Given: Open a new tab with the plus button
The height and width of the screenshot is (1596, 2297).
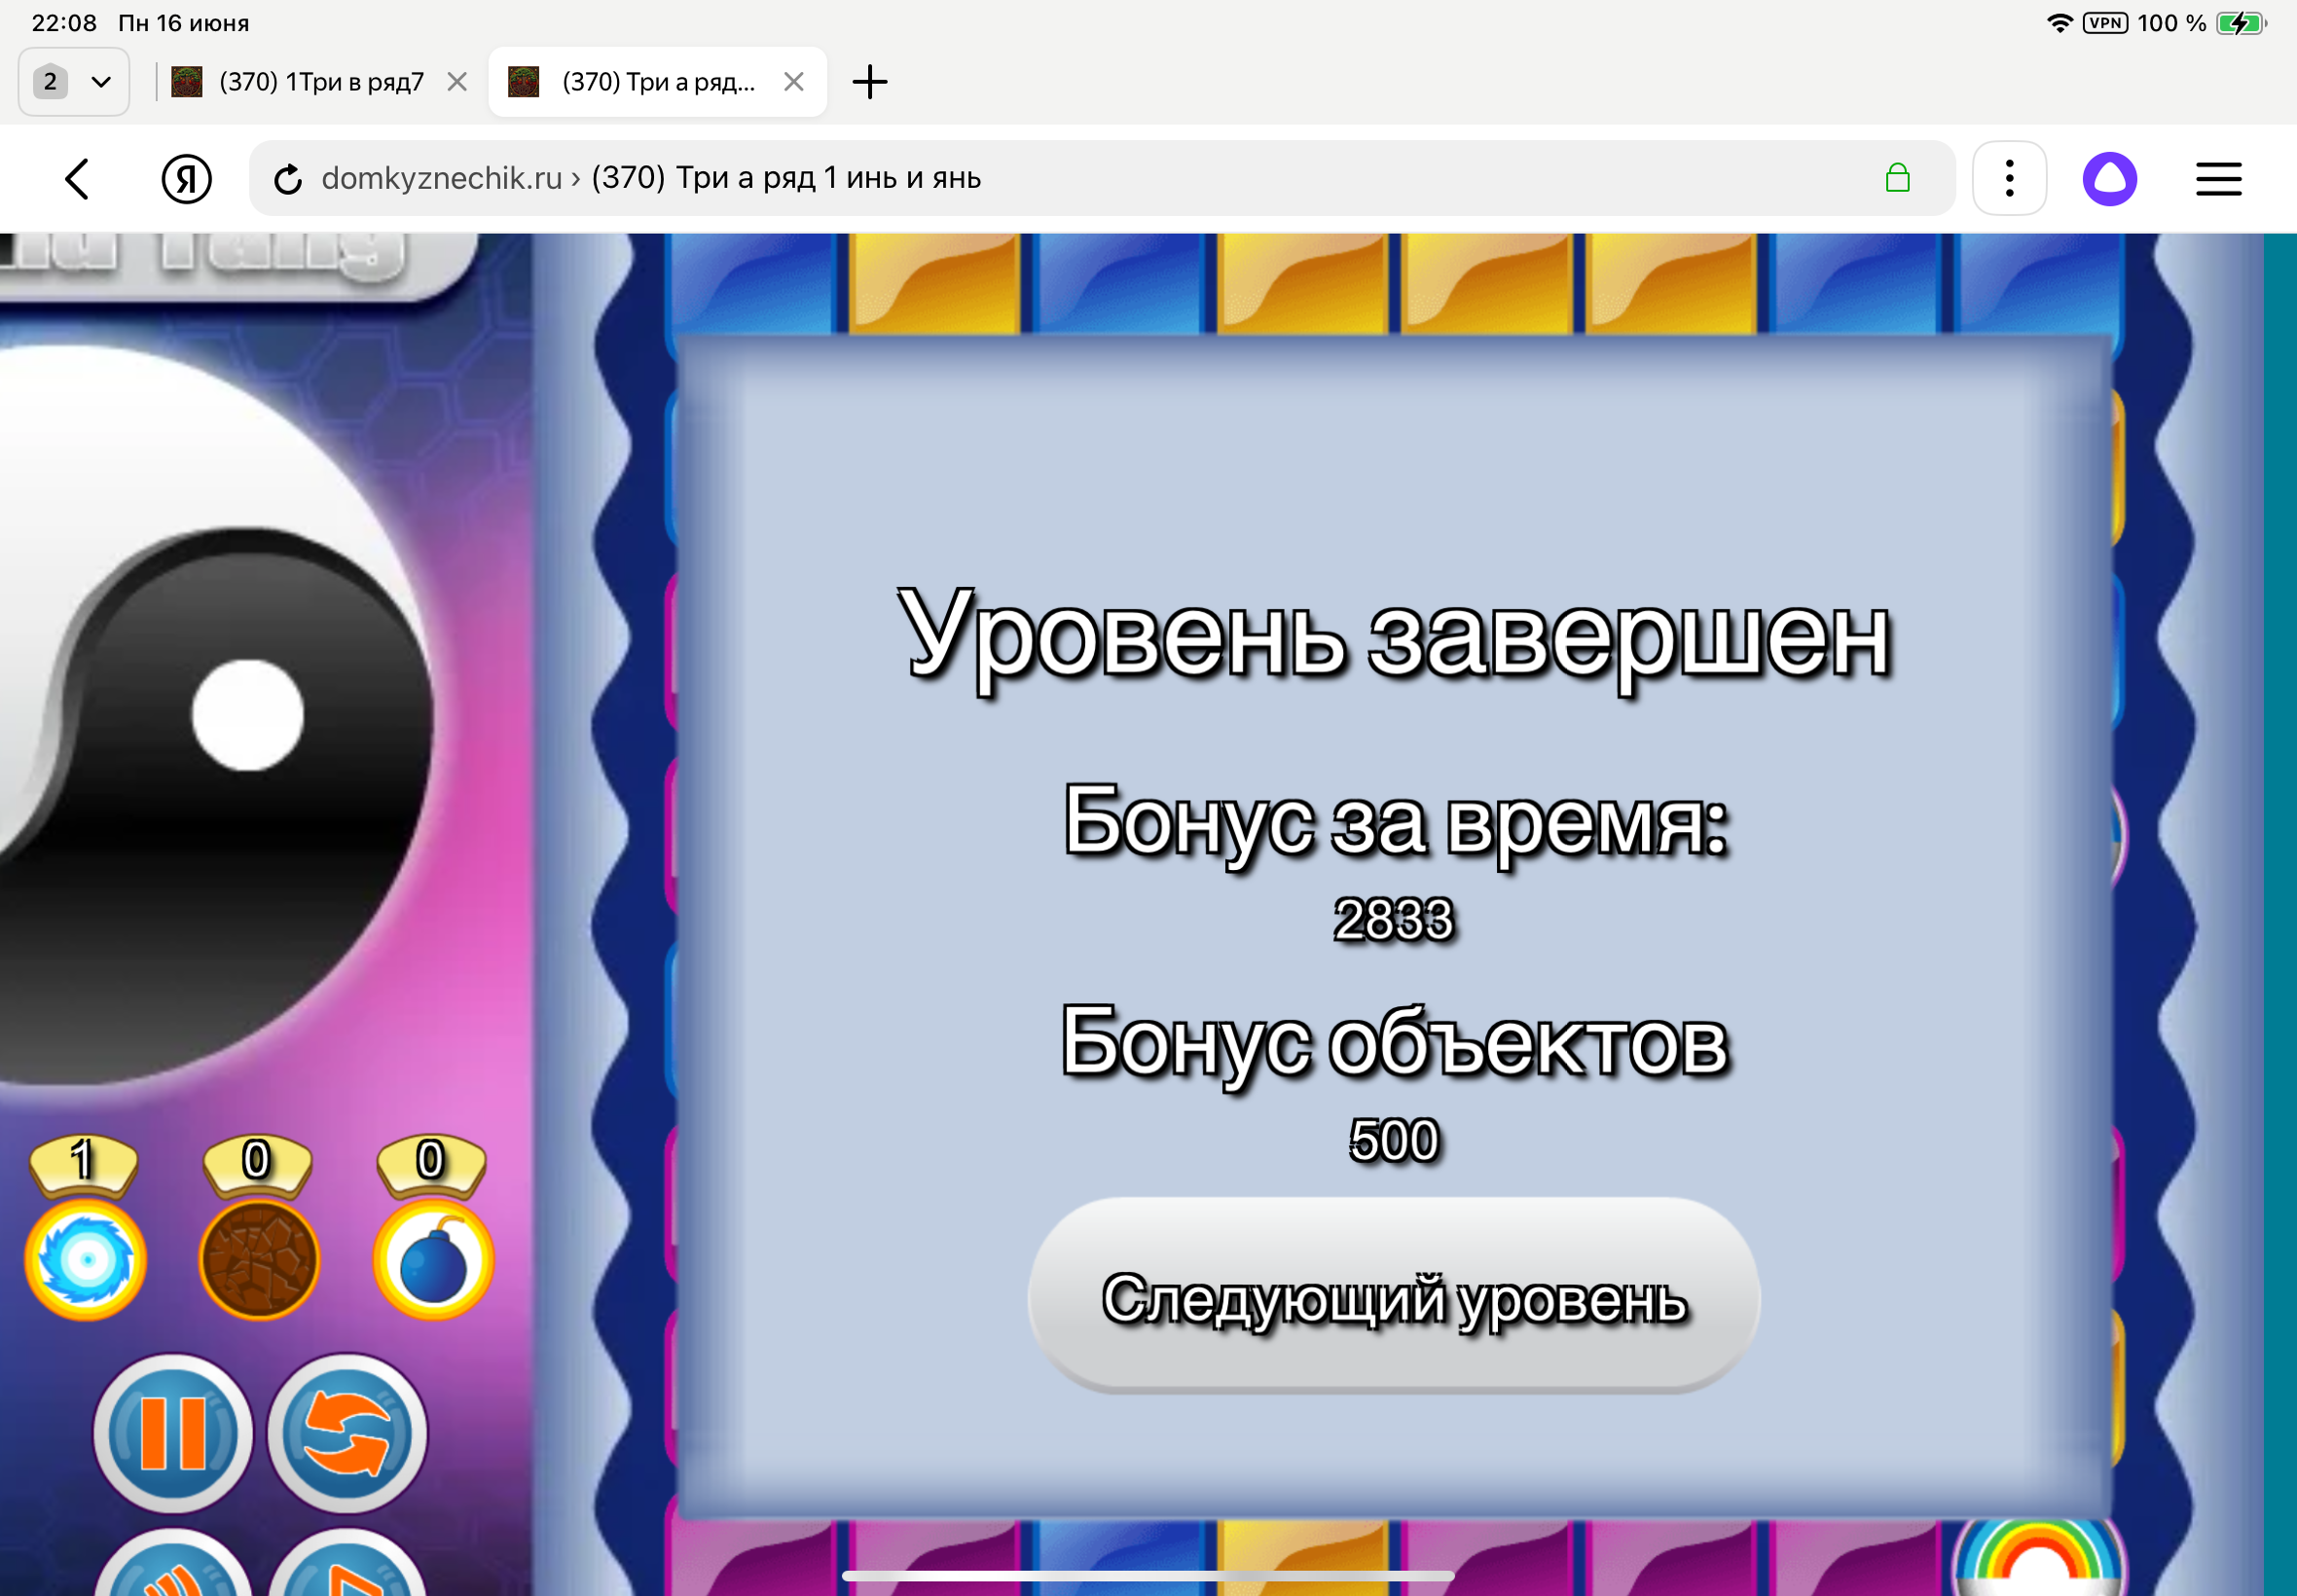Looking at the screenshot, I should point(869,82).
